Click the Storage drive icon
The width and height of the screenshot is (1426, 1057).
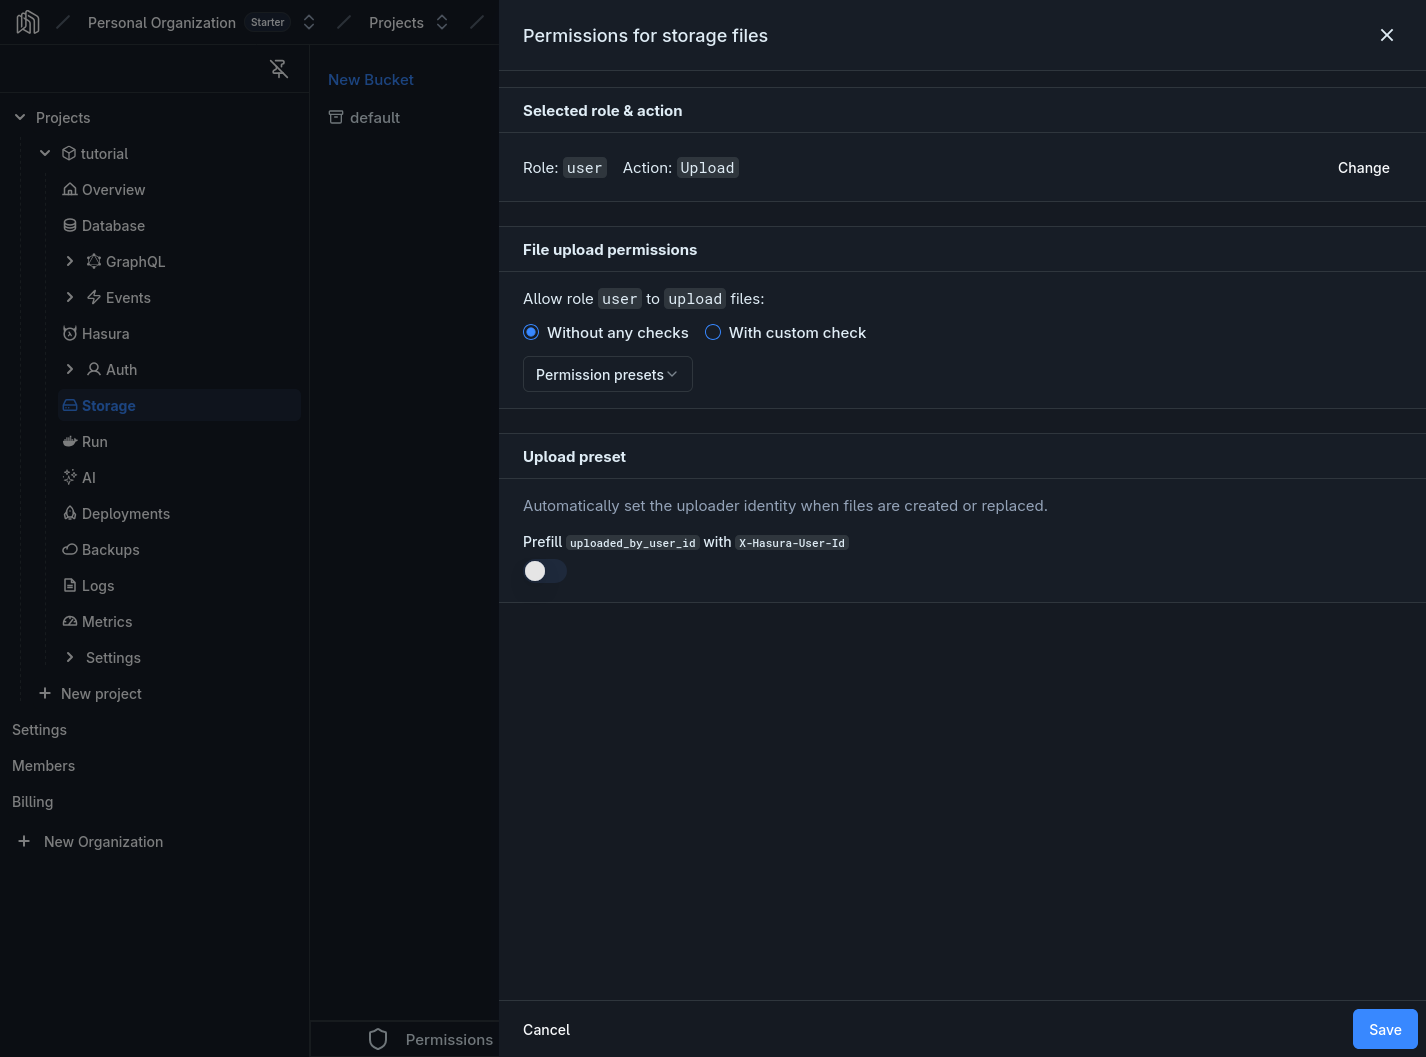[x=70, y=405]
